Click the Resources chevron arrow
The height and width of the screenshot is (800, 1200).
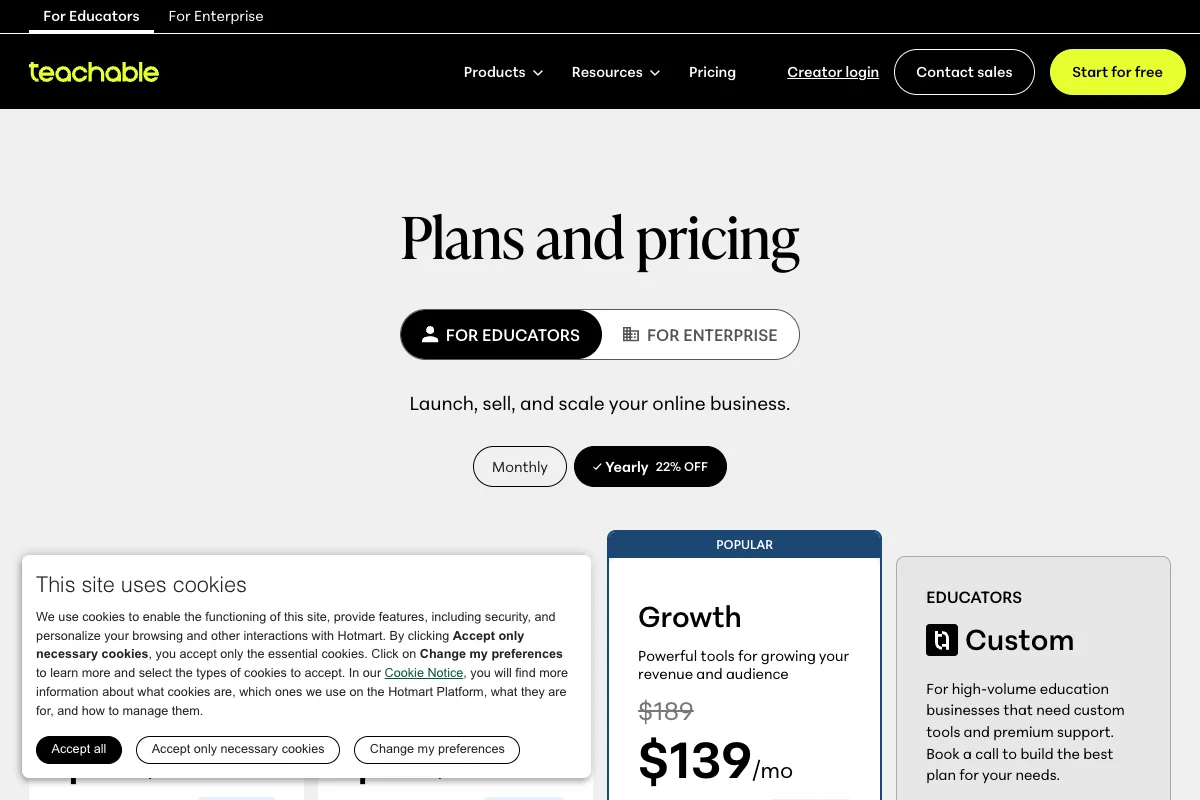(655, 73)
